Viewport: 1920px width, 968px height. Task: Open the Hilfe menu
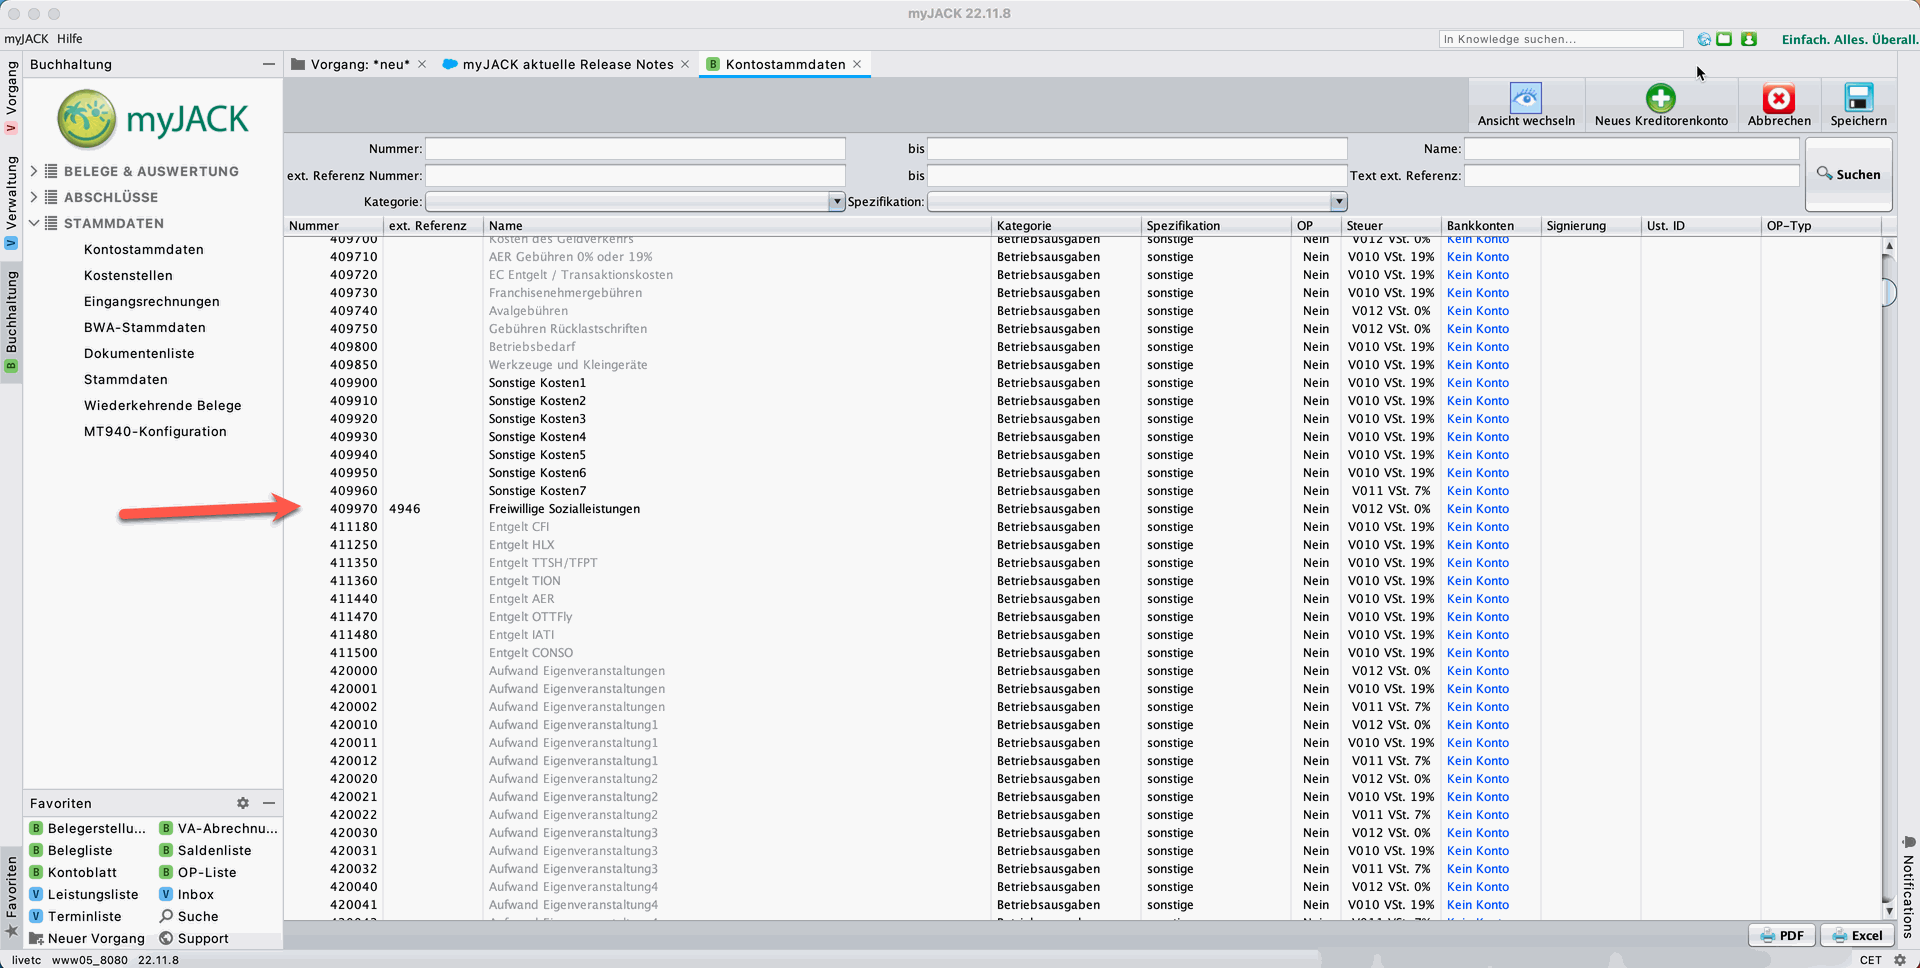(x=70, y=39)
